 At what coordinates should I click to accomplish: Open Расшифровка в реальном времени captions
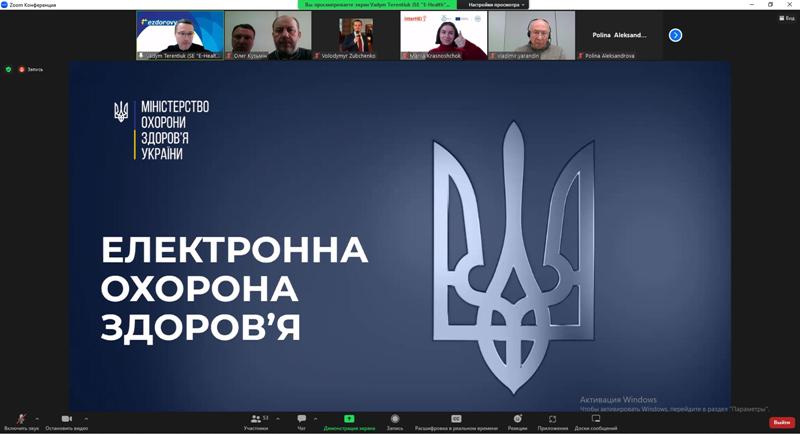coord(456,423)
